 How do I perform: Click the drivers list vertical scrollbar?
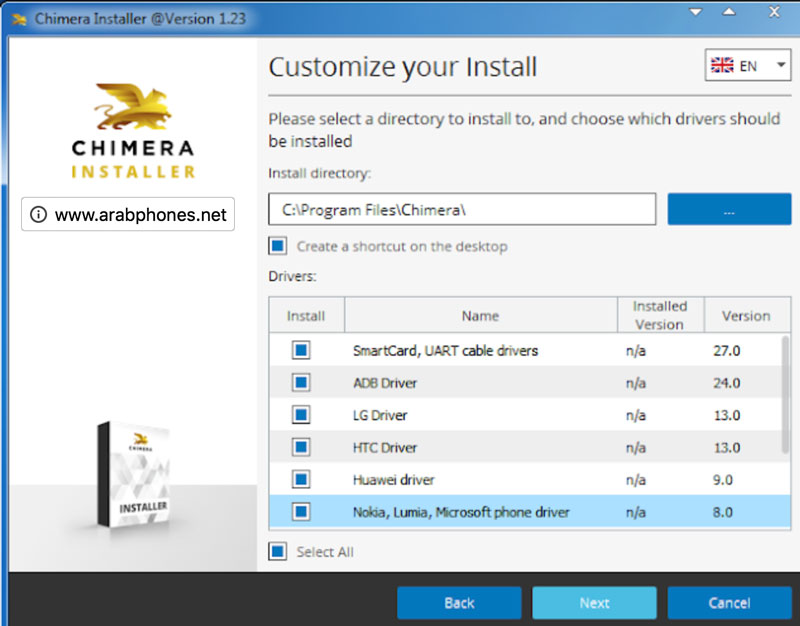tap(786, 394)
